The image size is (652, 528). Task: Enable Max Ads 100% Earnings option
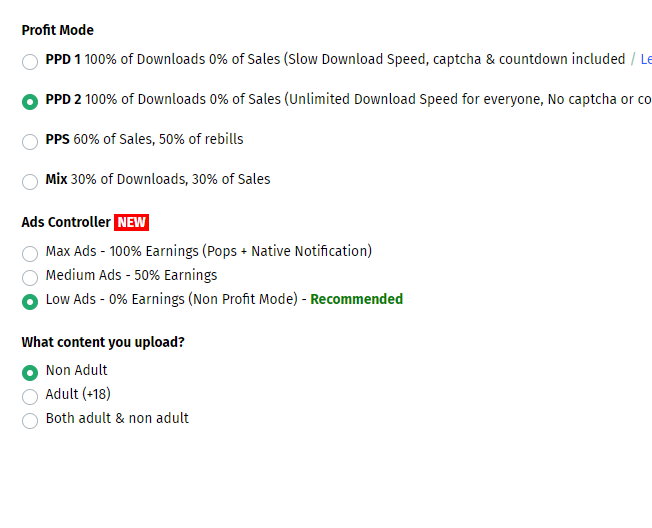click(30, 254)
